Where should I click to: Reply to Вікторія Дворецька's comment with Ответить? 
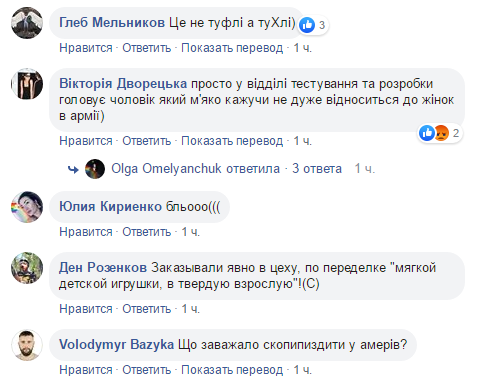pos(147,141)
